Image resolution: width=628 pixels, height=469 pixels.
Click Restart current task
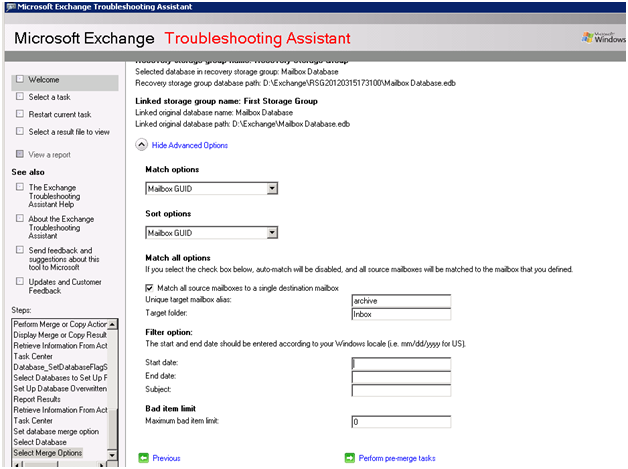pyautogui.click(x=60, y=115)
